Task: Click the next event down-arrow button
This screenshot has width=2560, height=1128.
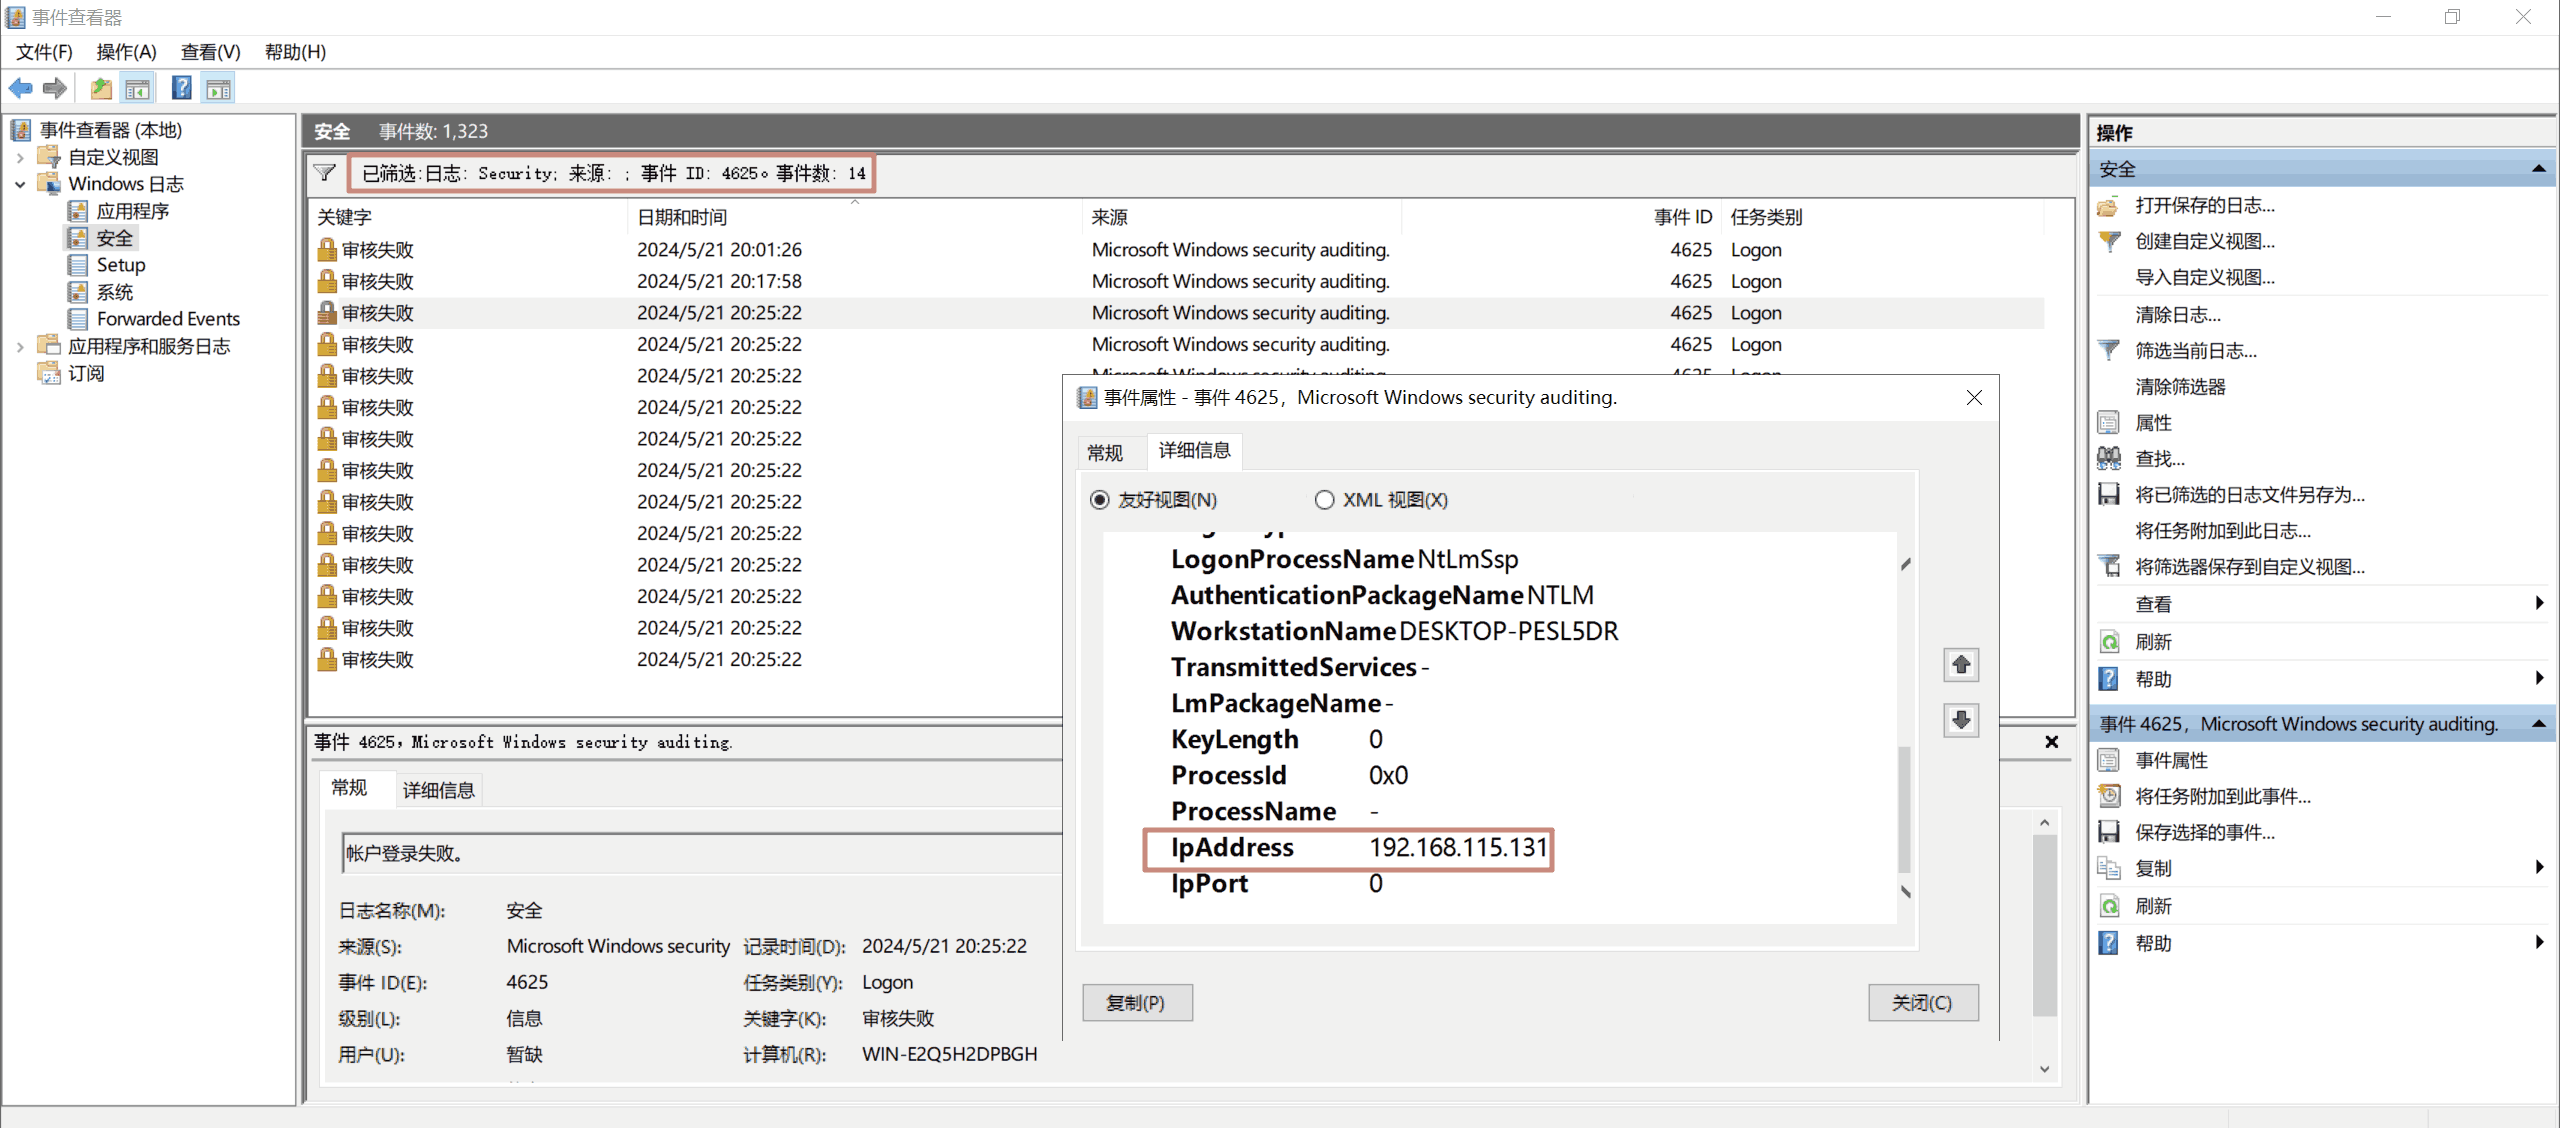Action: [1960, 720]
